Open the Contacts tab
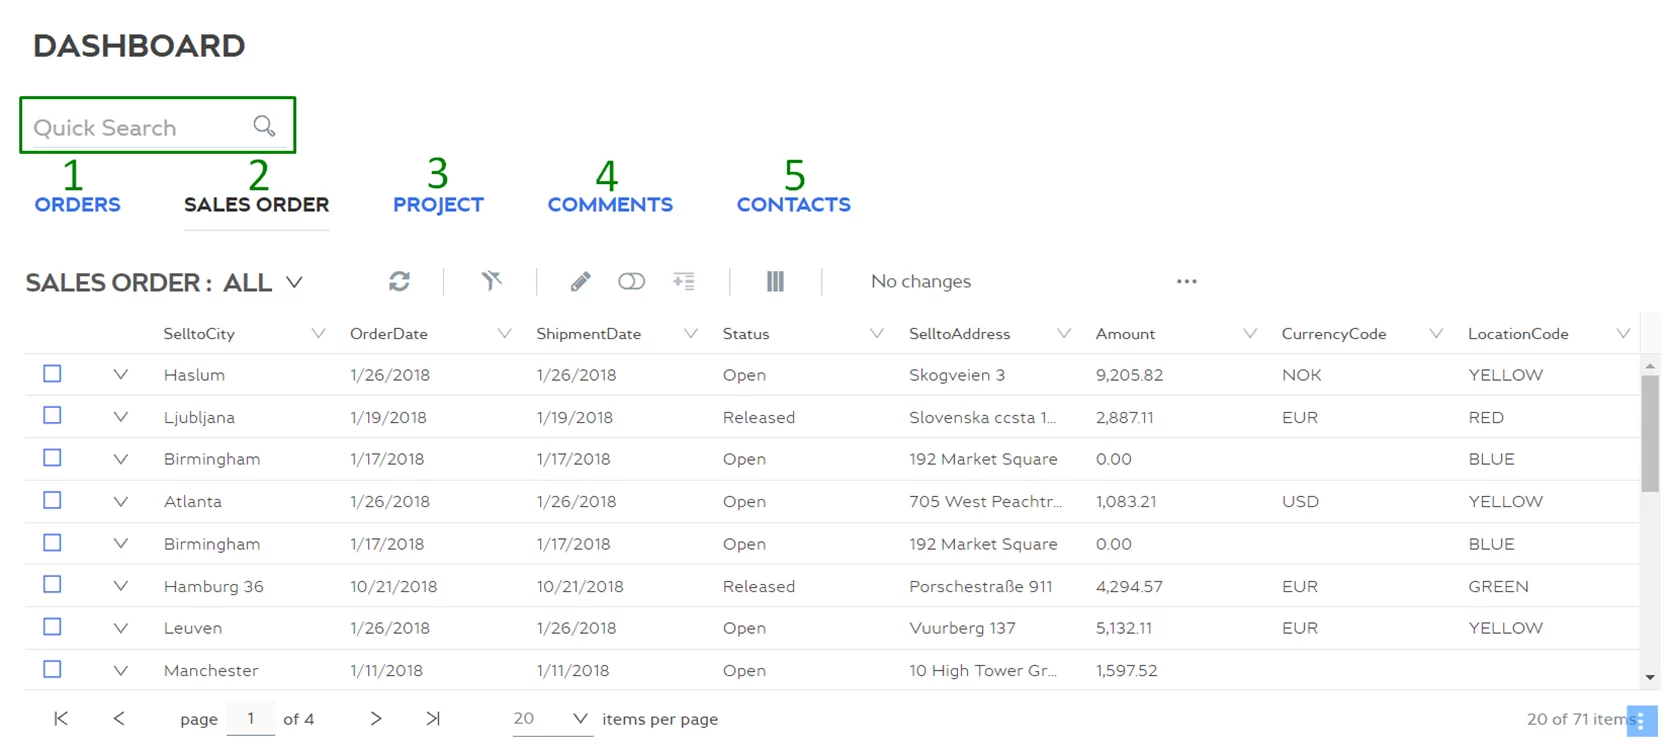The height and width of the screenshot is (750, 1672). click(x=793, y=205)
